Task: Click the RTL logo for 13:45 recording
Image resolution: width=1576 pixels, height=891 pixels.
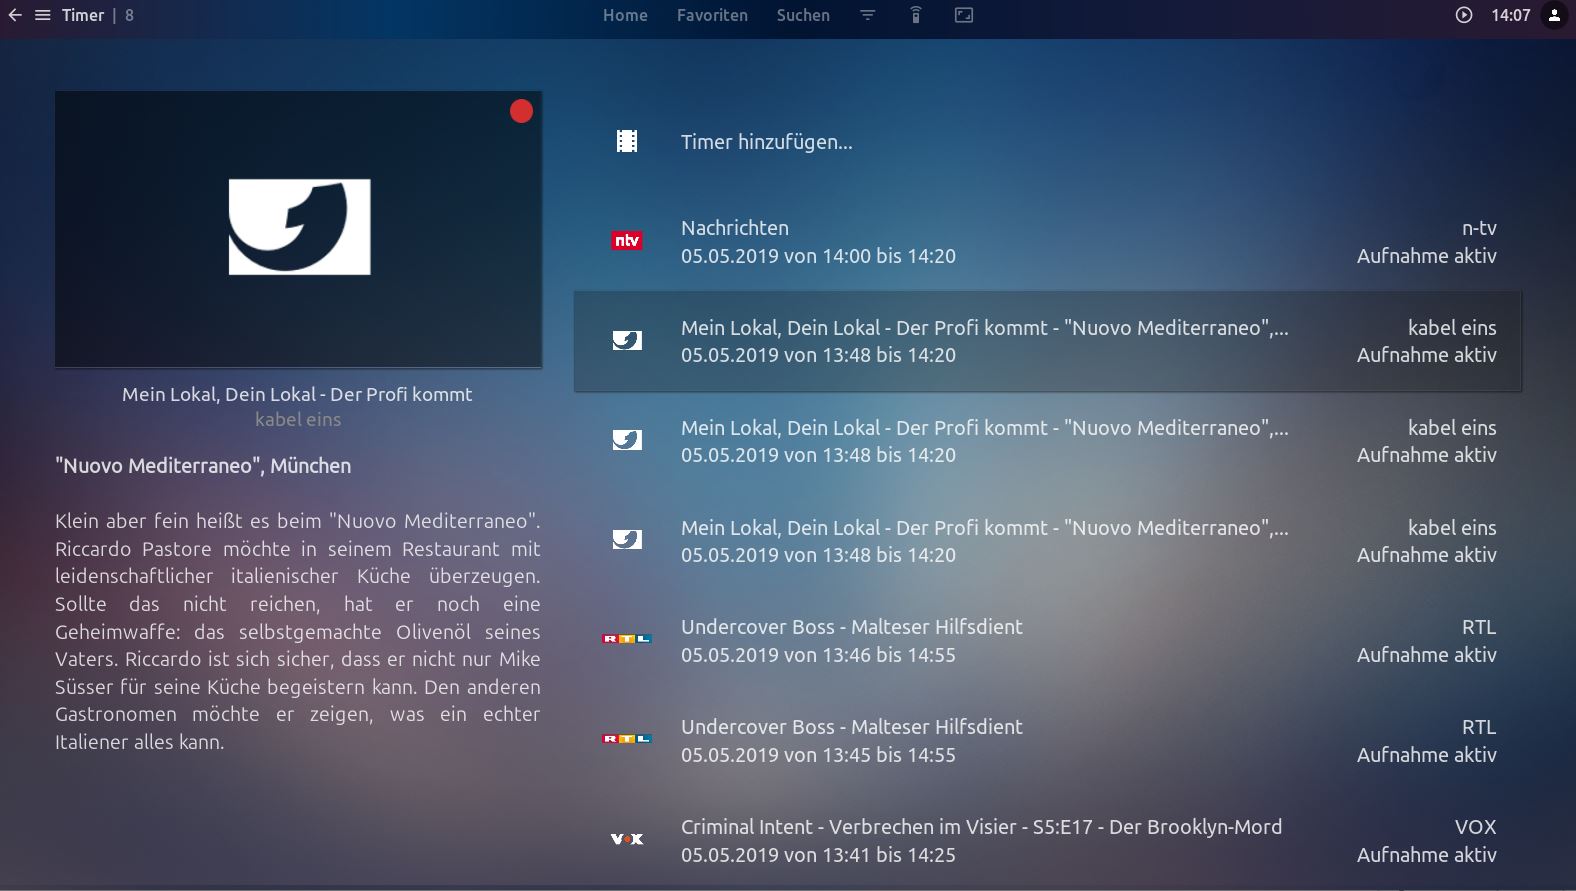Action: click(x=627, y=738)
